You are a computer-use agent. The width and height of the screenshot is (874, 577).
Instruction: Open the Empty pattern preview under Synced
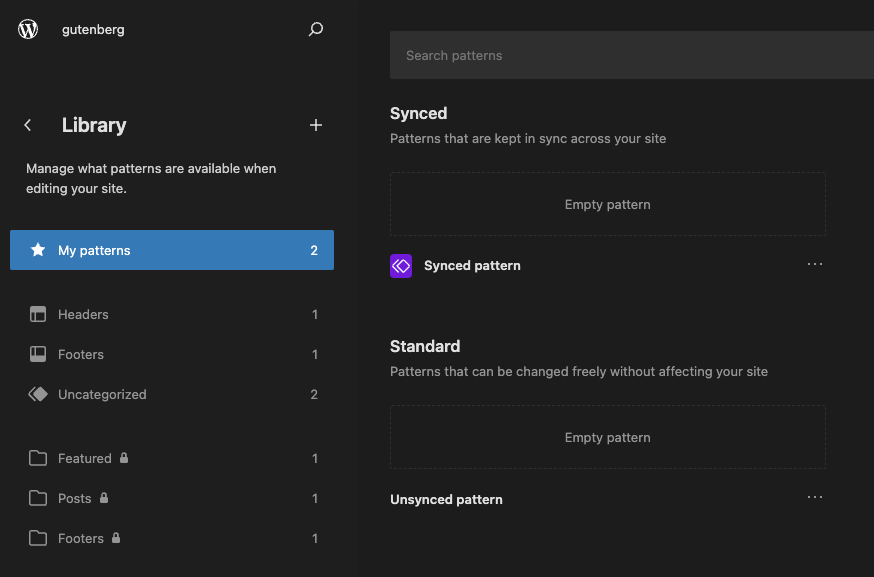pos(607,204)
